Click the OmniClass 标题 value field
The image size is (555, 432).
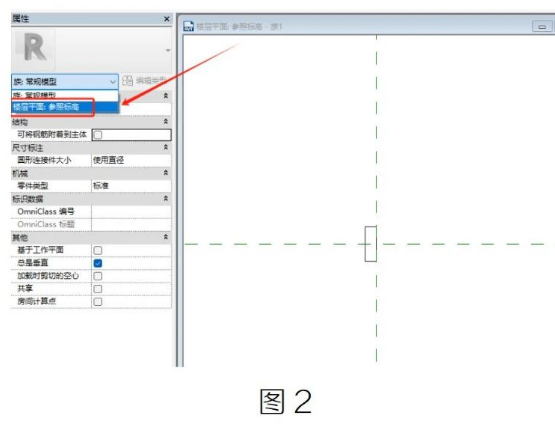pos(131,224)
